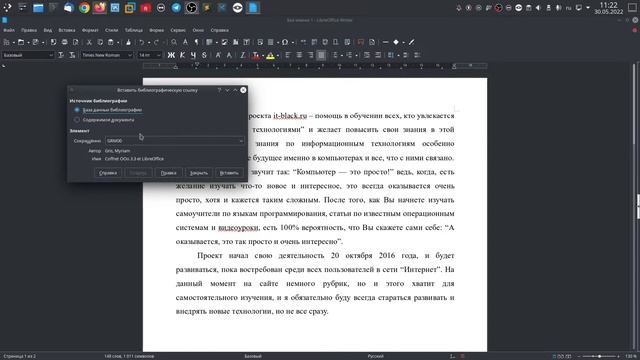This screenshot has width=640, height=360.
Task: Click the Вставить button in dialog
Action: click(x=229, y=173)
